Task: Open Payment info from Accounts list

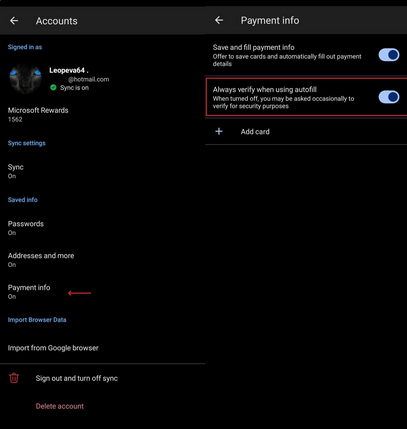Action: 102,292
